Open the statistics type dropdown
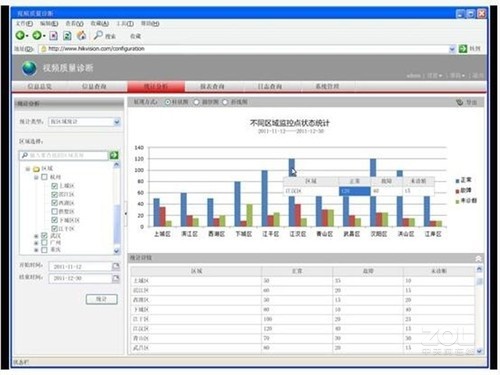Image resolution: width=500 pixels, height=375 pixels. point(117,122)
